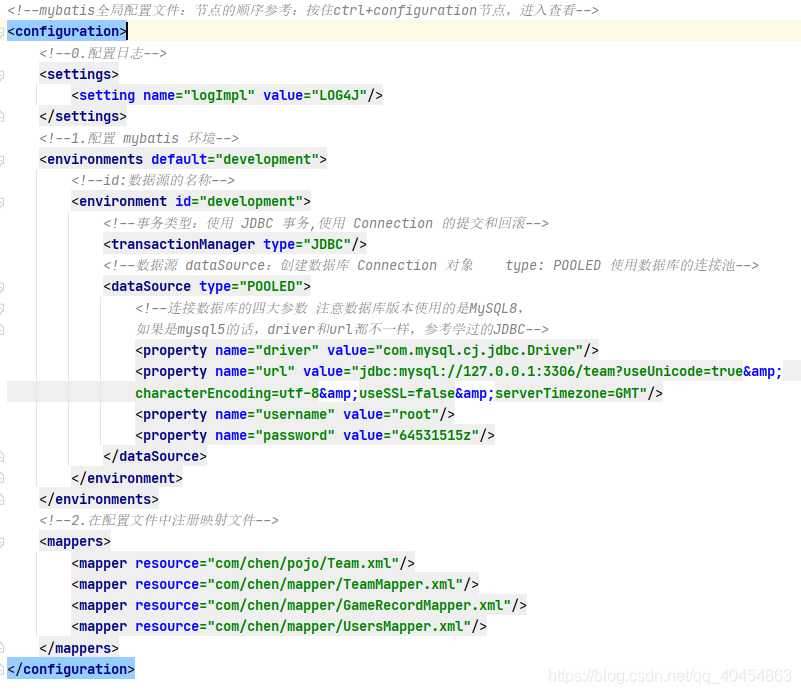Collapse the <environments> block fold marker

(x=2, y=160)
